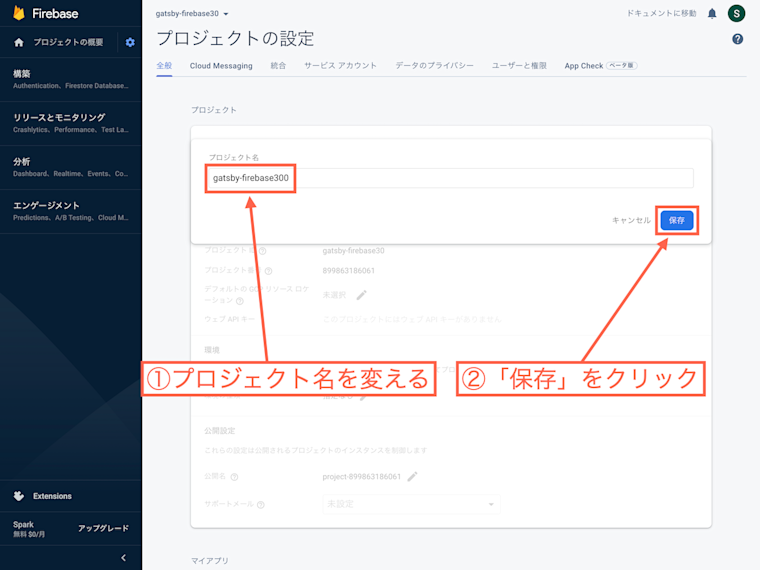Image resolution: width=760 pixels, height=570 pixels.
Task: Click help icon next to サポートメール
Action: point(261,505)
